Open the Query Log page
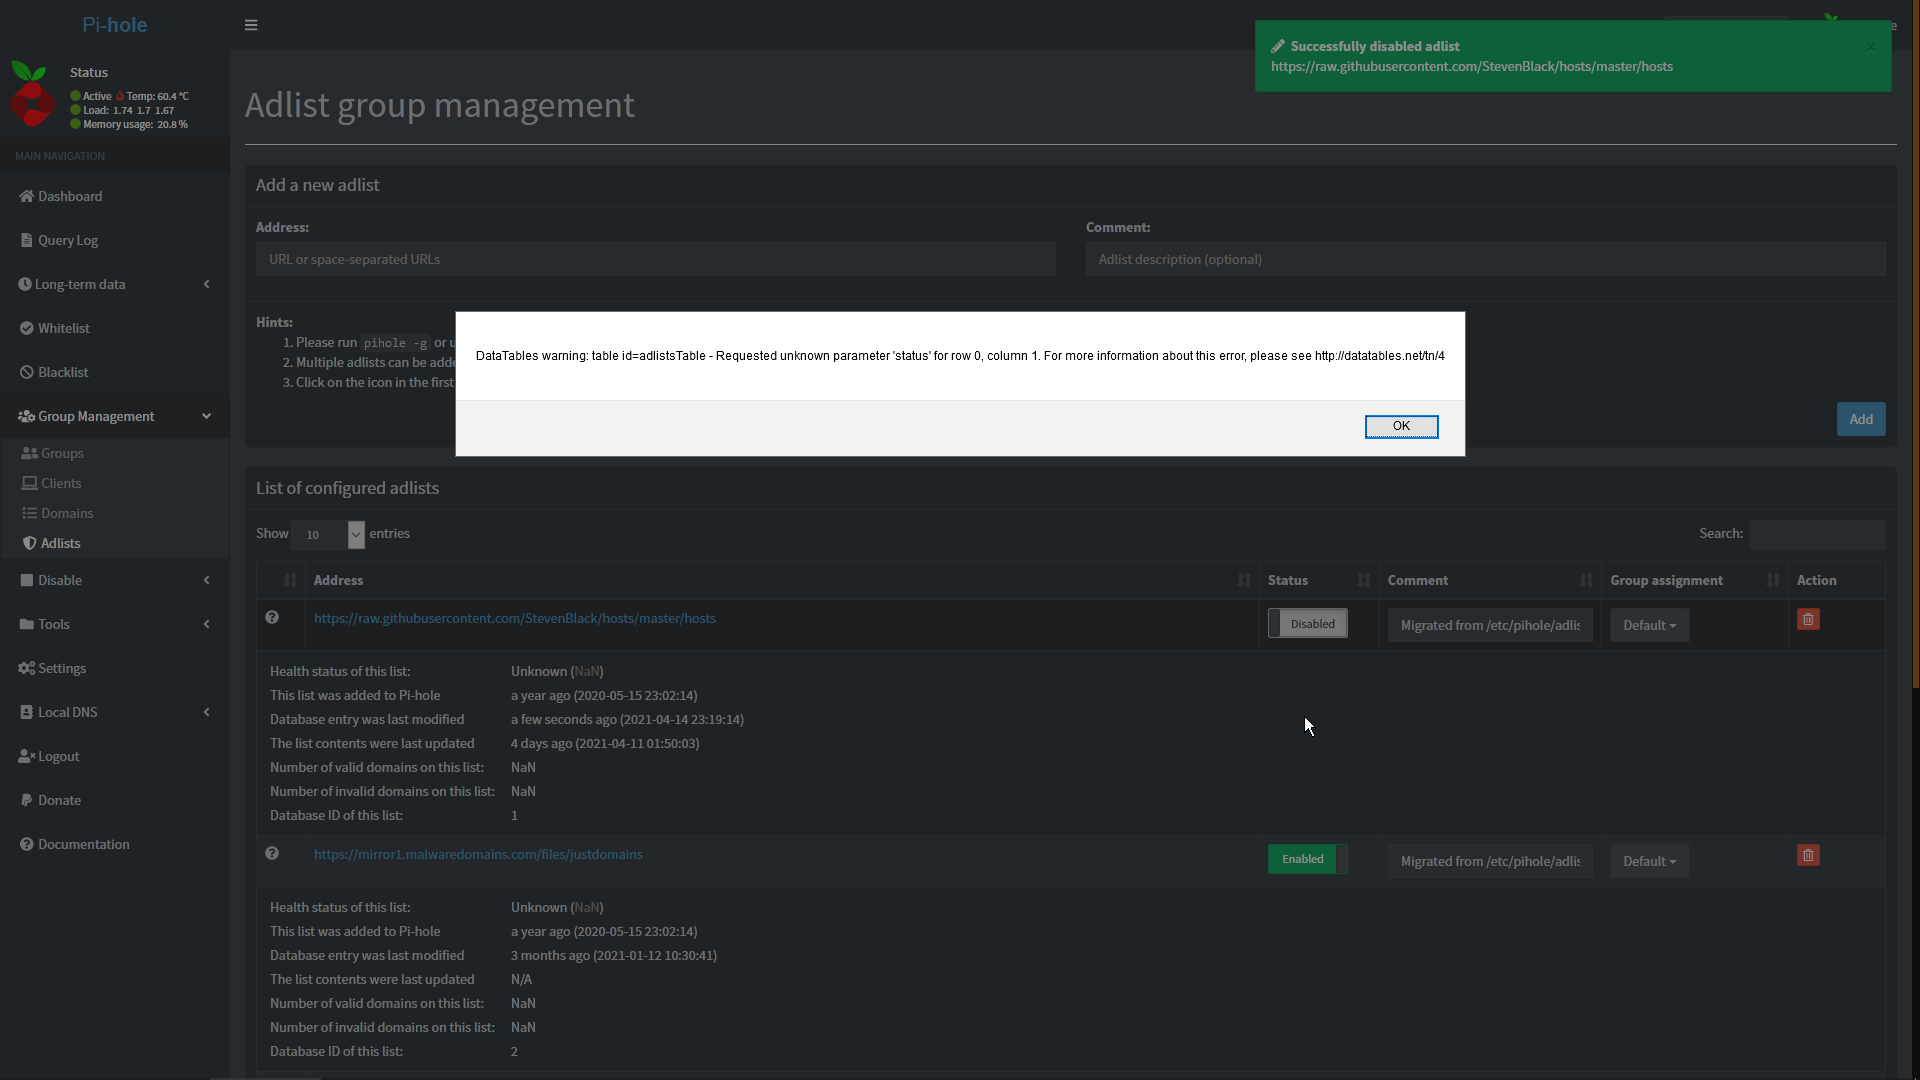The width and height of the screenshot is (1920, 1080). (68, 241)
